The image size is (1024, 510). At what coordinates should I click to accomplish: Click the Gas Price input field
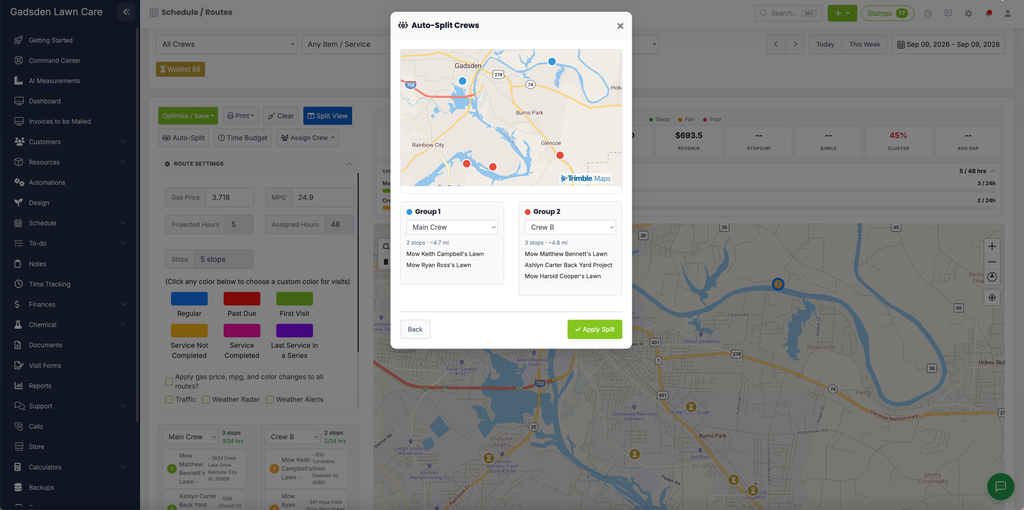[229, 197]
